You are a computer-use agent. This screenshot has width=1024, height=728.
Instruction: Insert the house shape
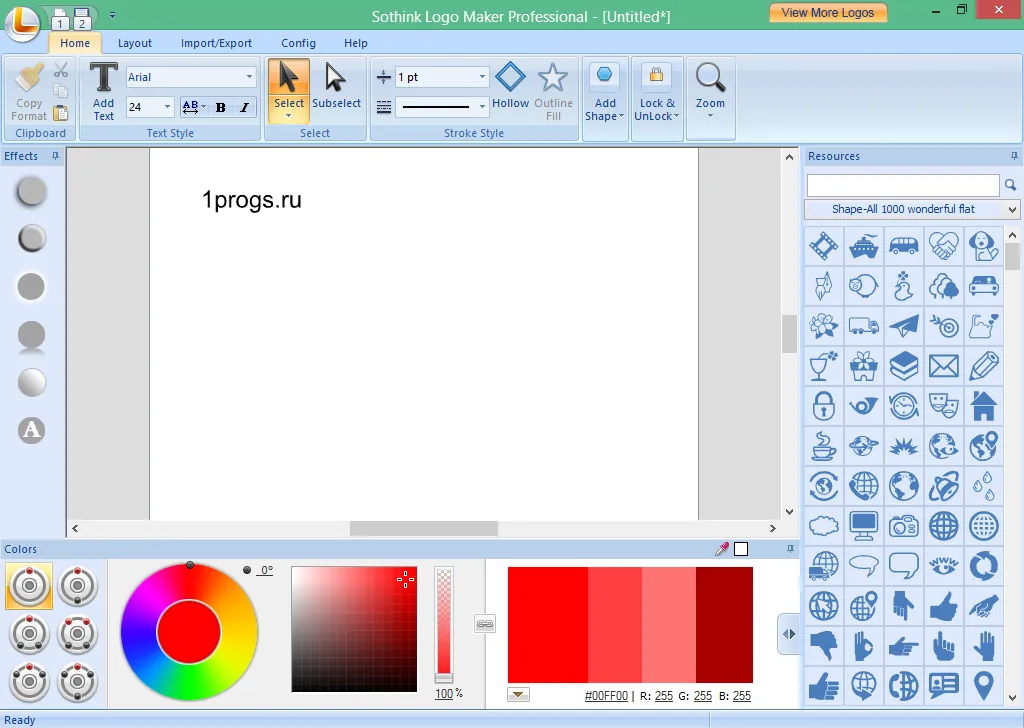(984, 406)
